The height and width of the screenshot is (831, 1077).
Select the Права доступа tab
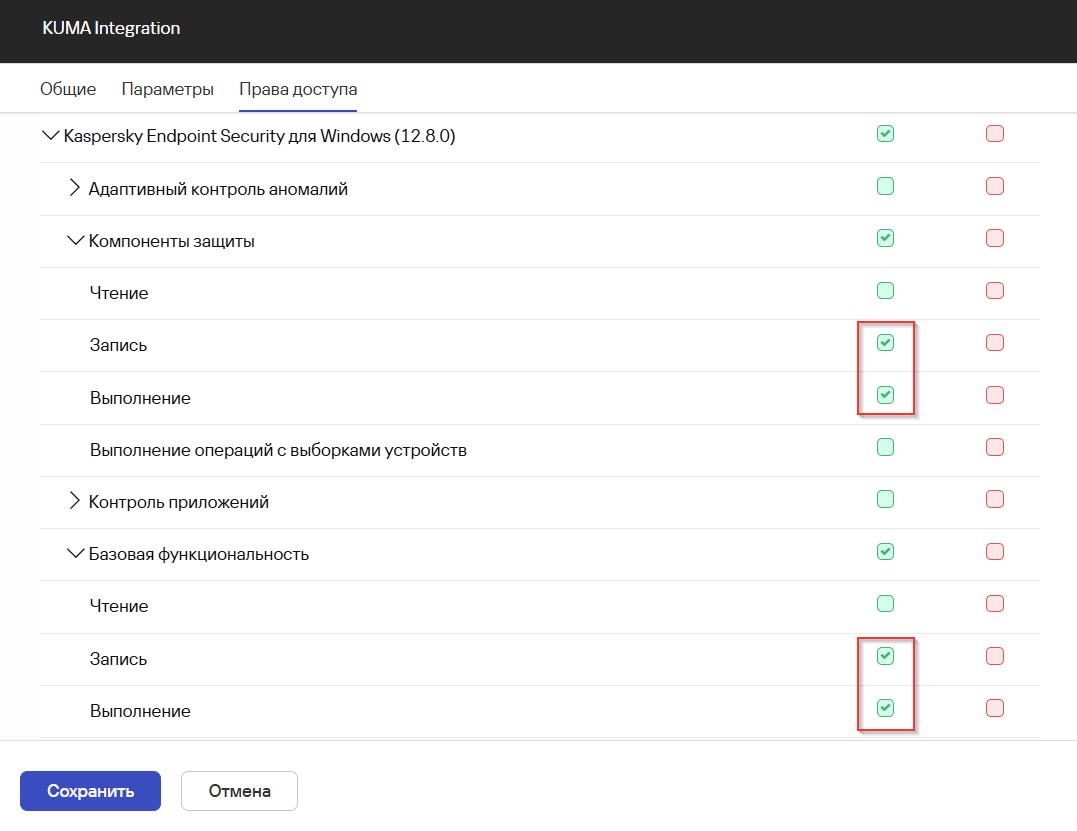(298, 89)
